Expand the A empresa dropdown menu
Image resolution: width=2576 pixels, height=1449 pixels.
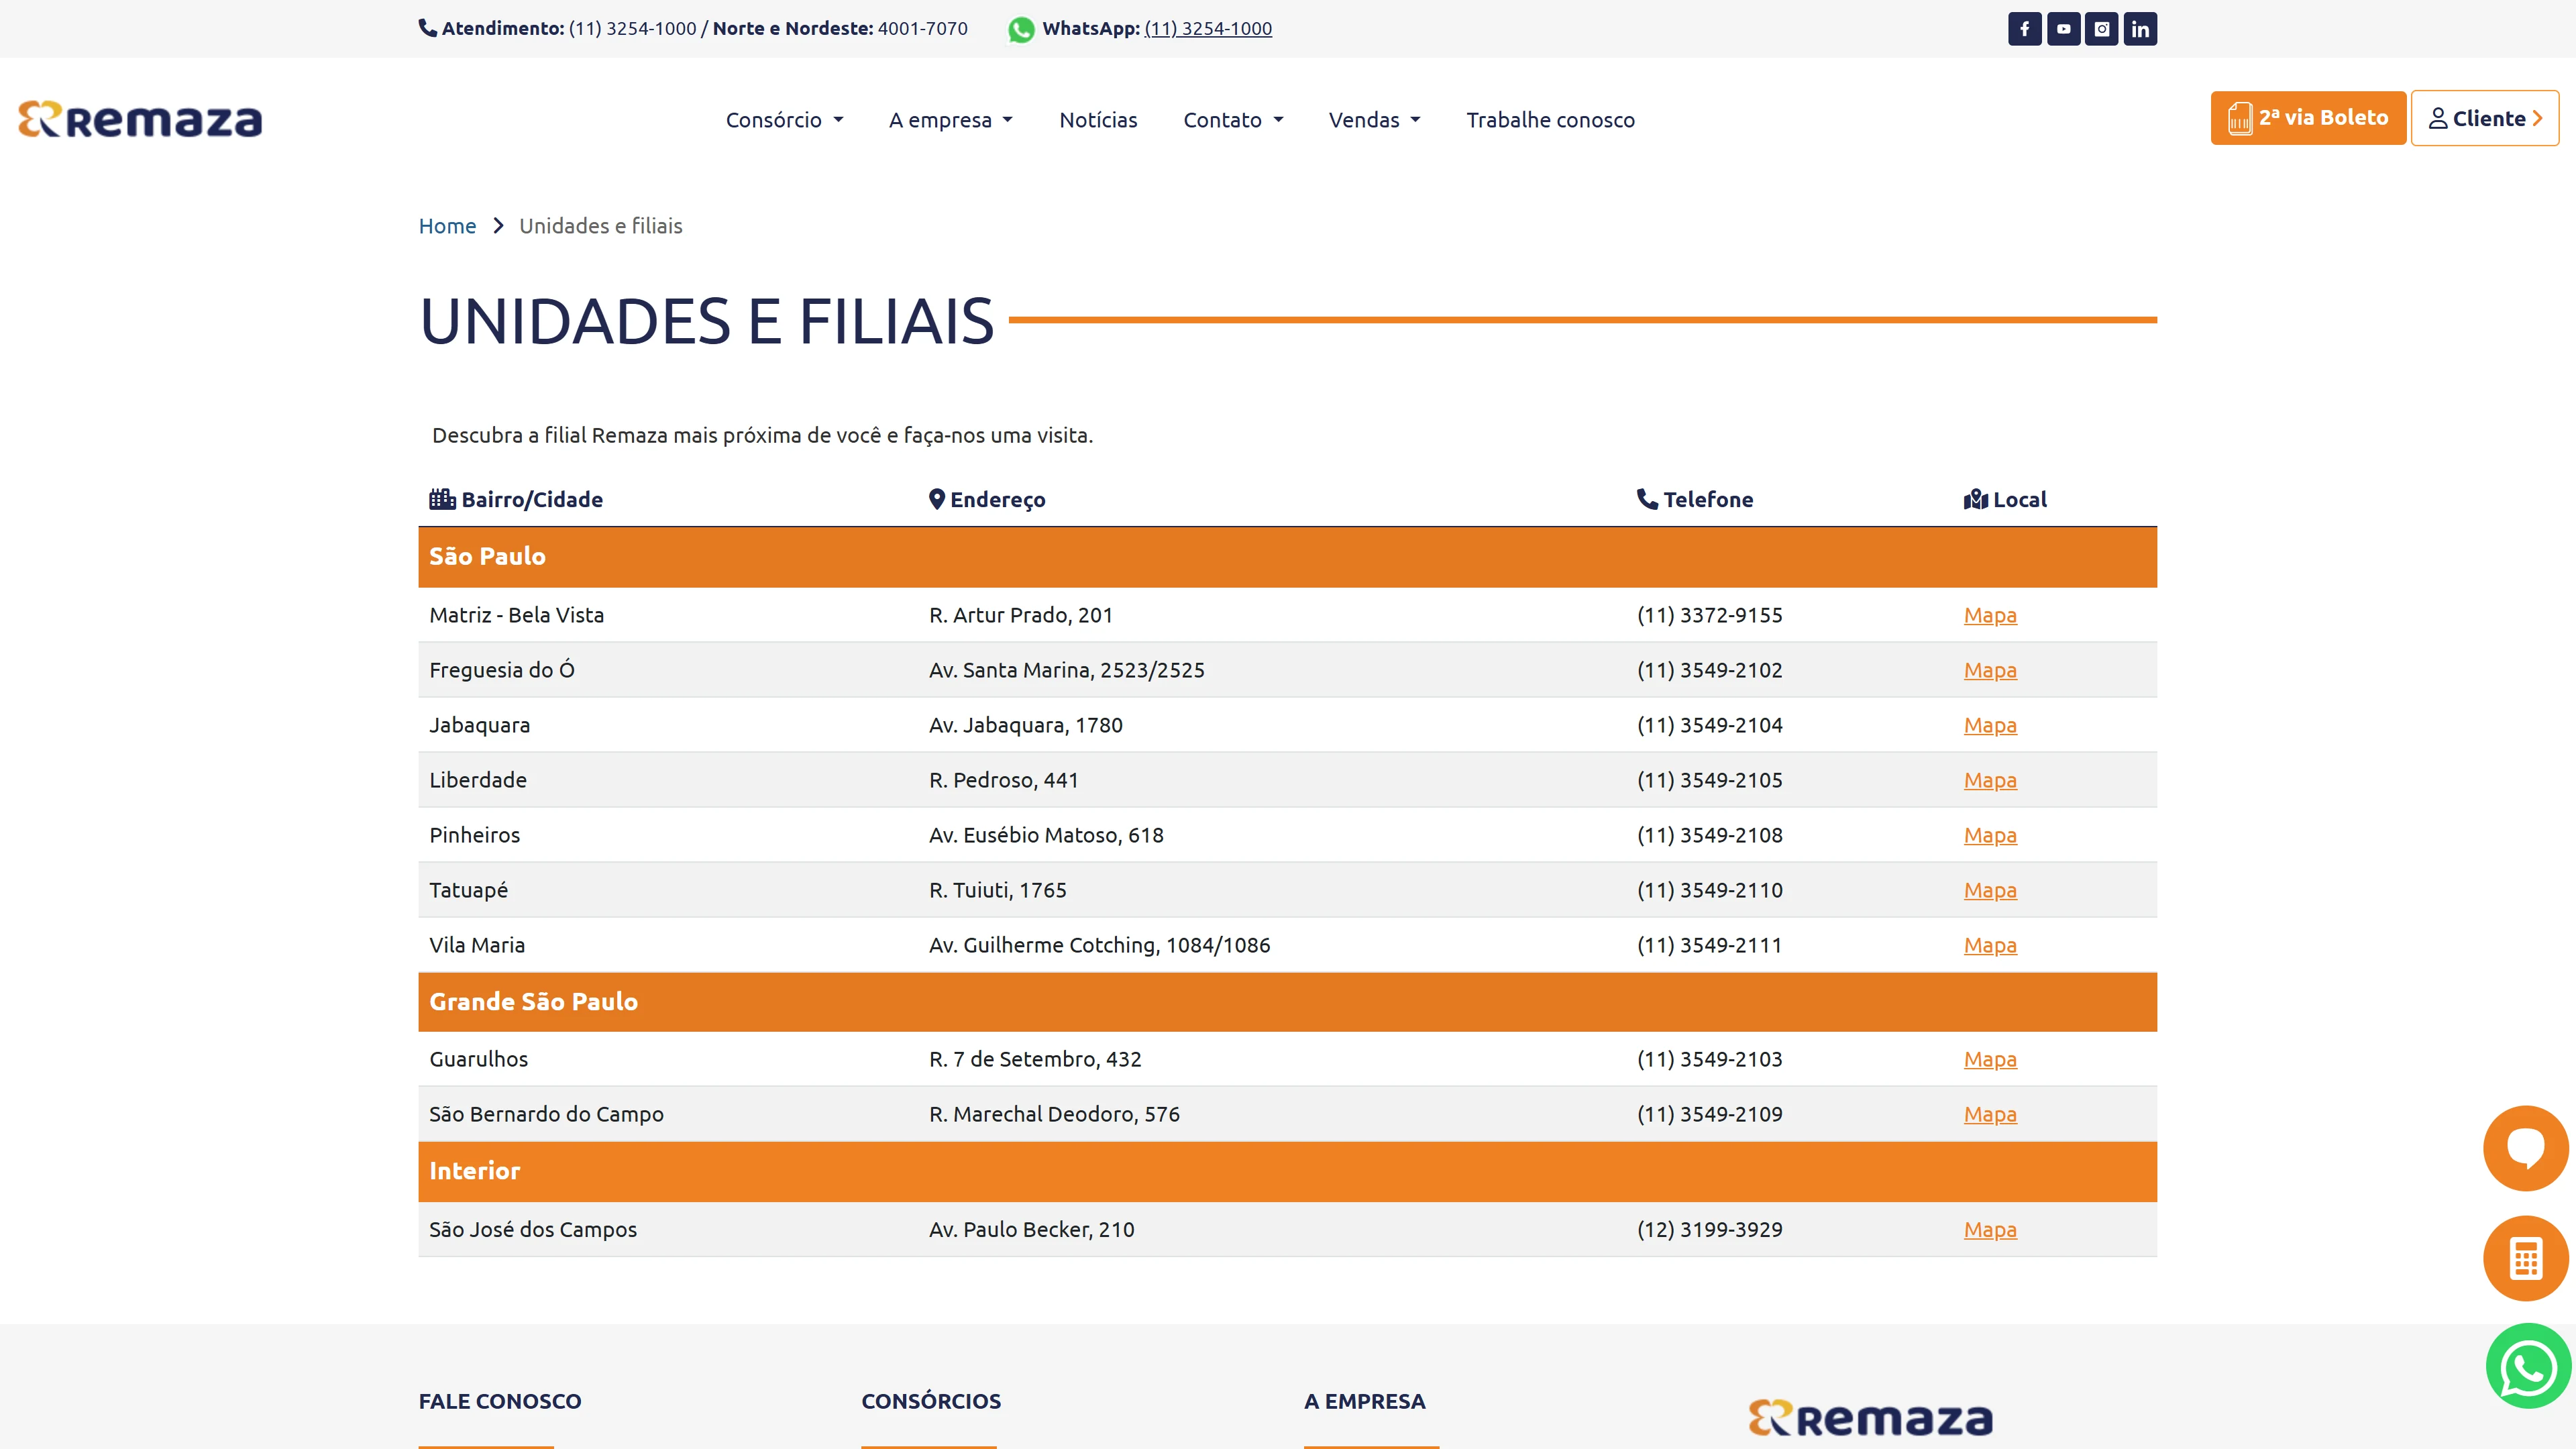pyautogui.click(x=950, y=120)
